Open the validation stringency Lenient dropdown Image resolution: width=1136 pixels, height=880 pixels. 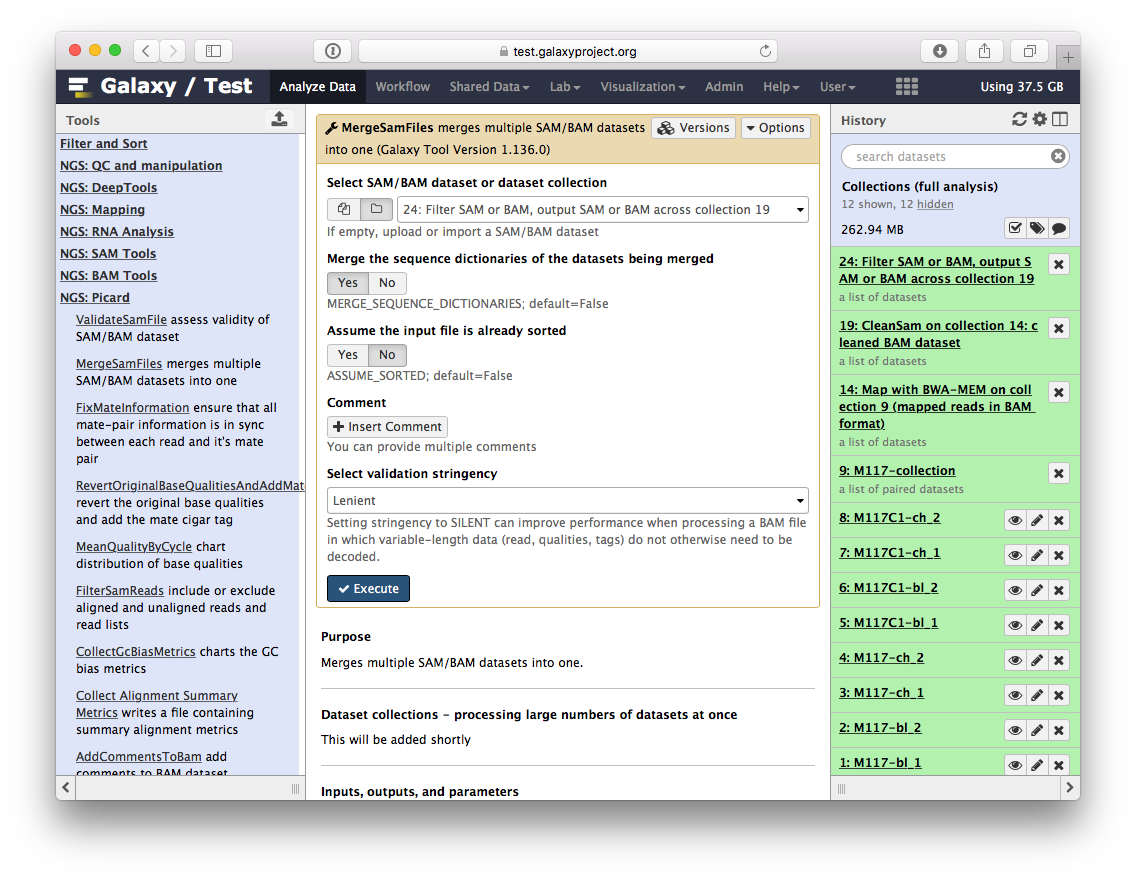pos(567,500)
